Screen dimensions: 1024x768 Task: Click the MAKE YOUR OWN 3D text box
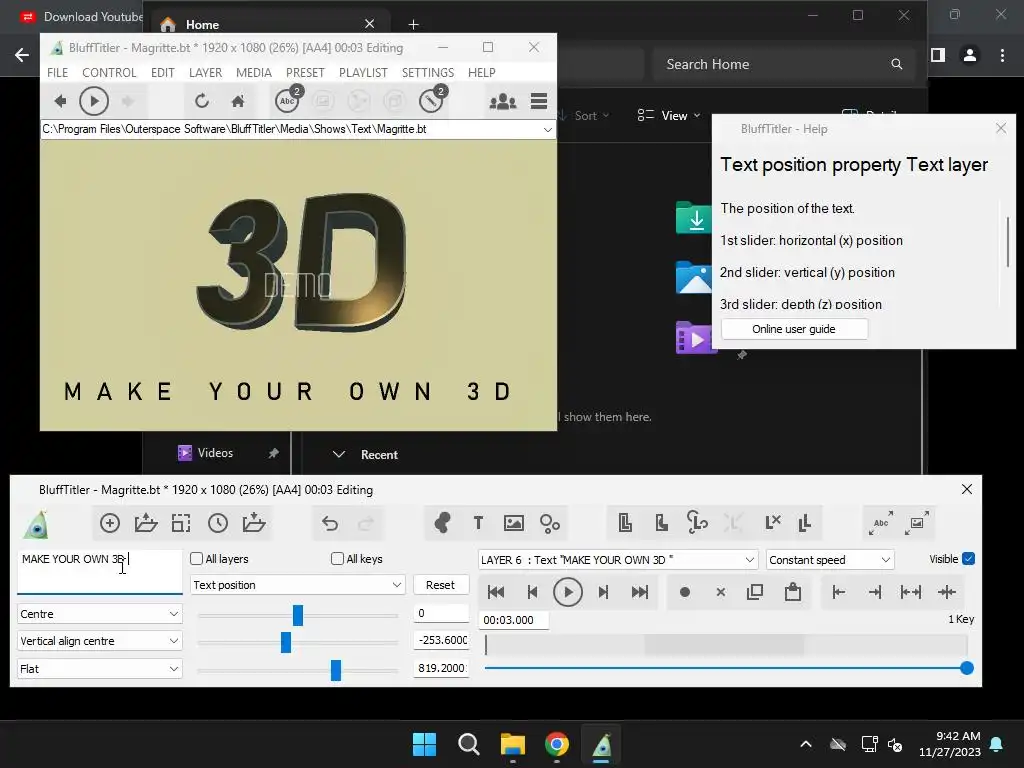coord(99,571)
